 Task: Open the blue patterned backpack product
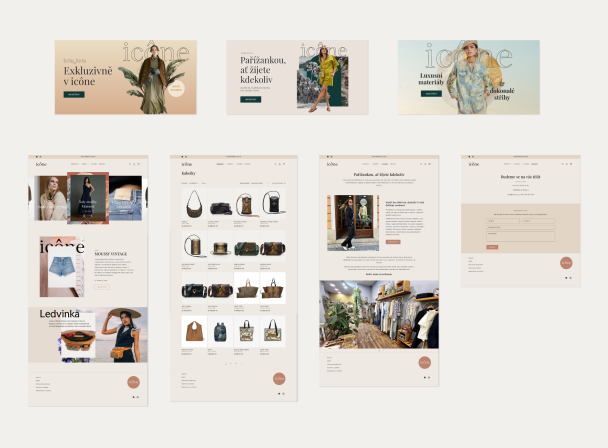pos(220,331)
